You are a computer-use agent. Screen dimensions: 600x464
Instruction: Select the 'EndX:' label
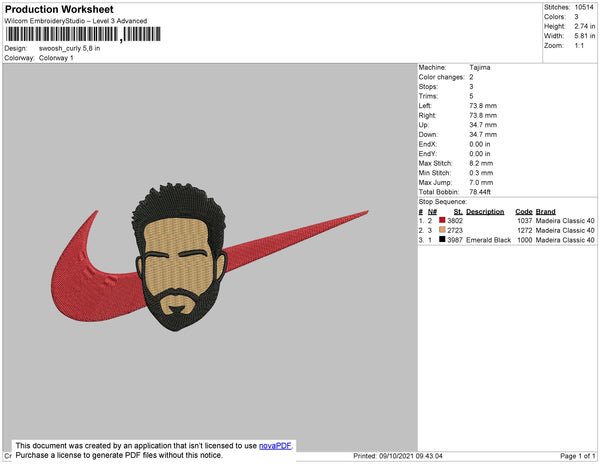tap(427, 144)
